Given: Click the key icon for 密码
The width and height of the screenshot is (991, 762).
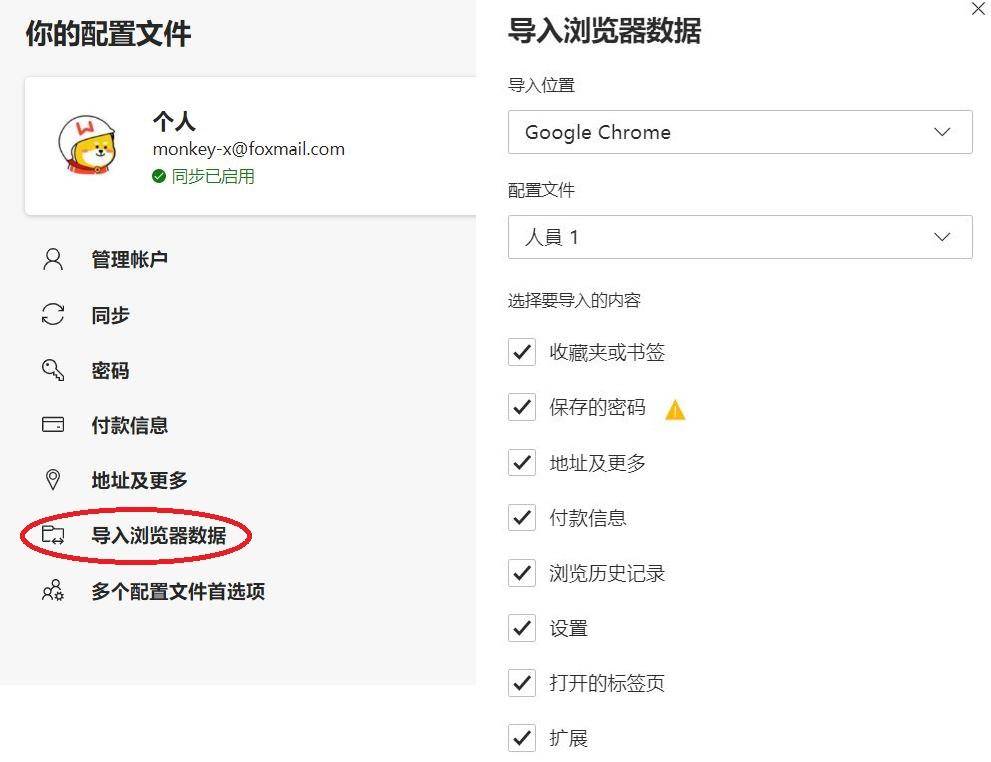Looking at the screenshot, I should [x=52, y=370].
